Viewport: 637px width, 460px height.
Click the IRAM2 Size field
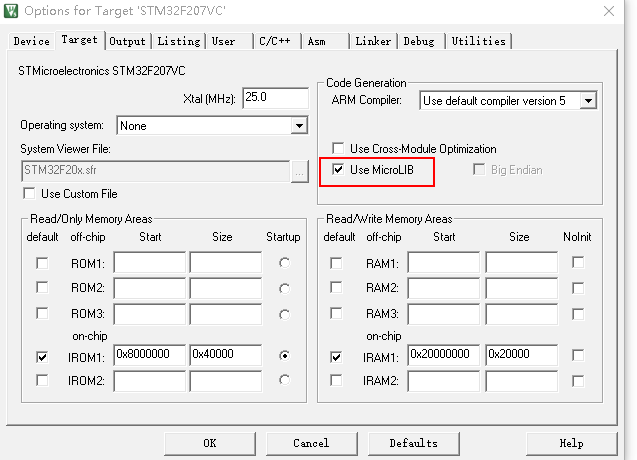tap(522, 381)
